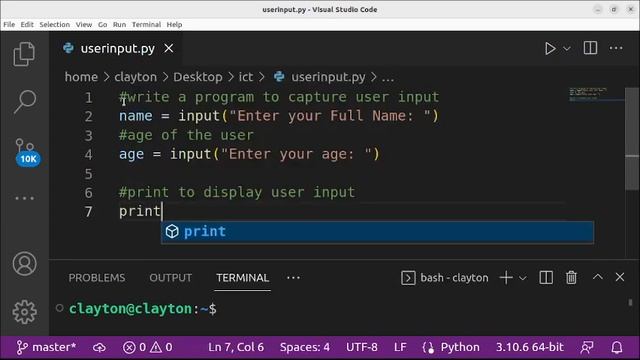Image resolution: width=640 pixels, height=360 pixels.
Task: Open the new terminal launch profile dropdown
Action: 522,278
